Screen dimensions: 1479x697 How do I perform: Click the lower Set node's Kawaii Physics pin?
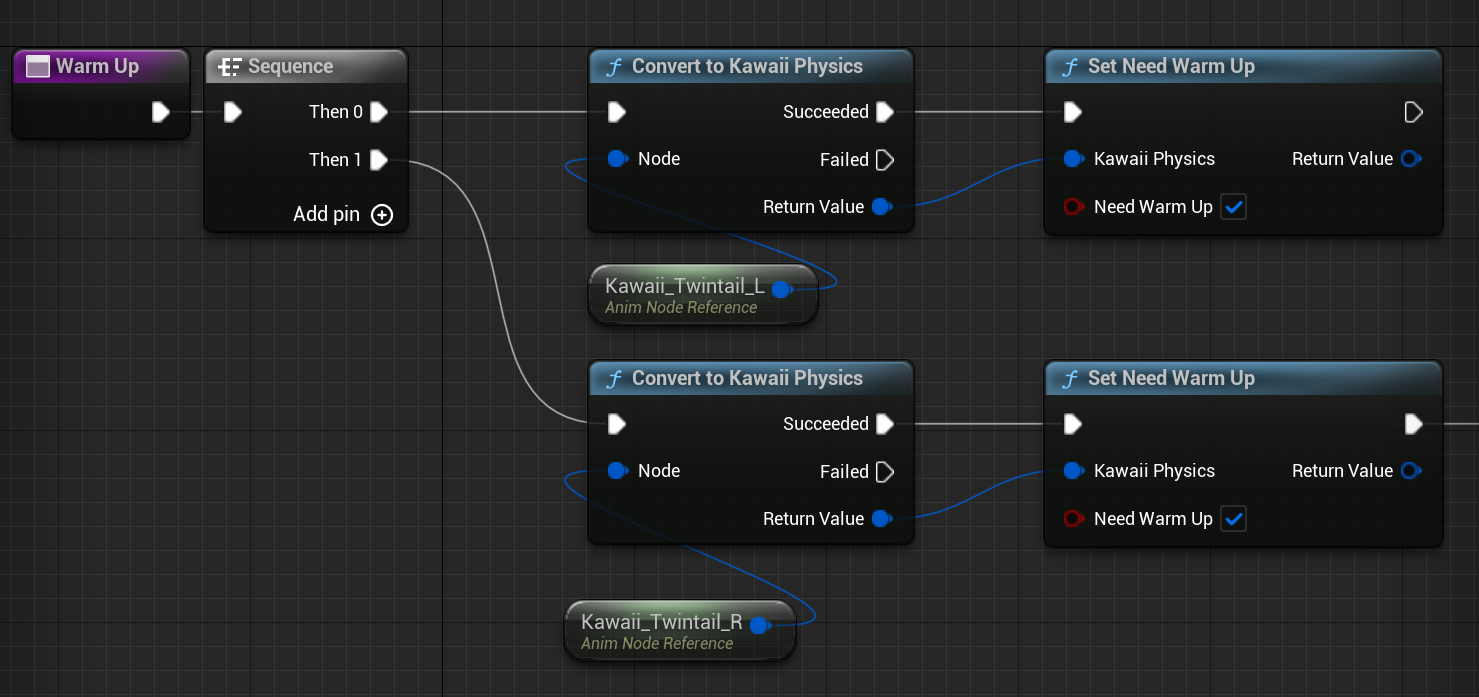(x=1074, y=471)
